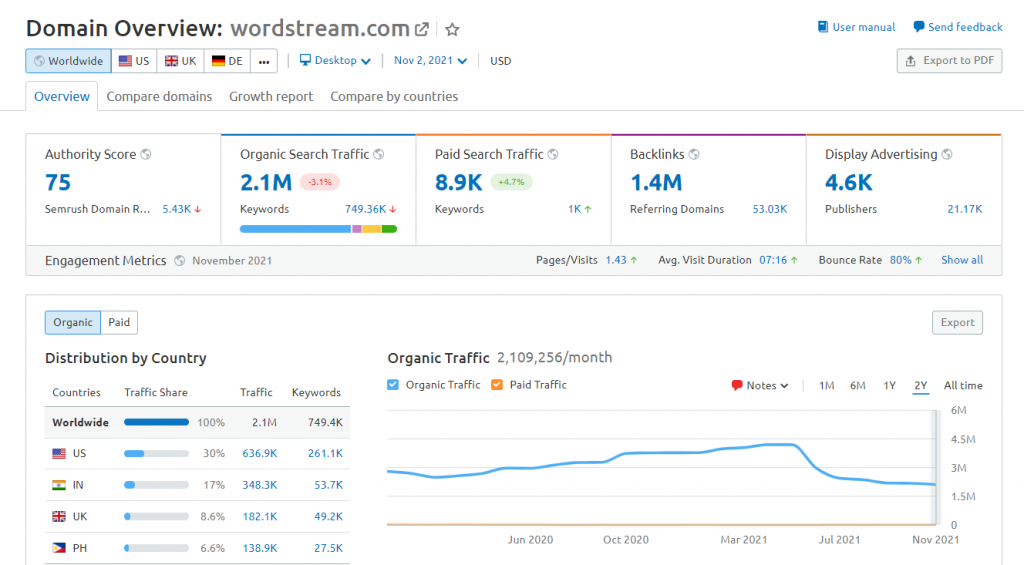The image size is (1024, 565).
Task: Click the Engagement Metrics info icon
Action: 180,261
